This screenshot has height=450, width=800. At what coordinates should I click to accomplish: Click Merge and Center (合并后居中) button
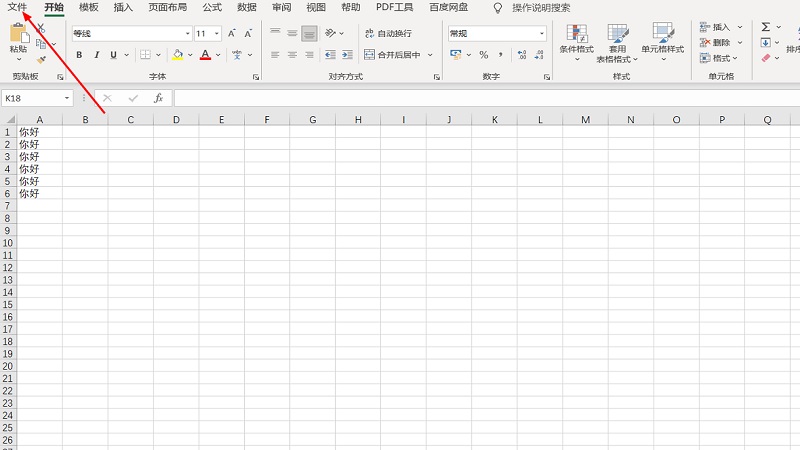(x=397, y=55)
